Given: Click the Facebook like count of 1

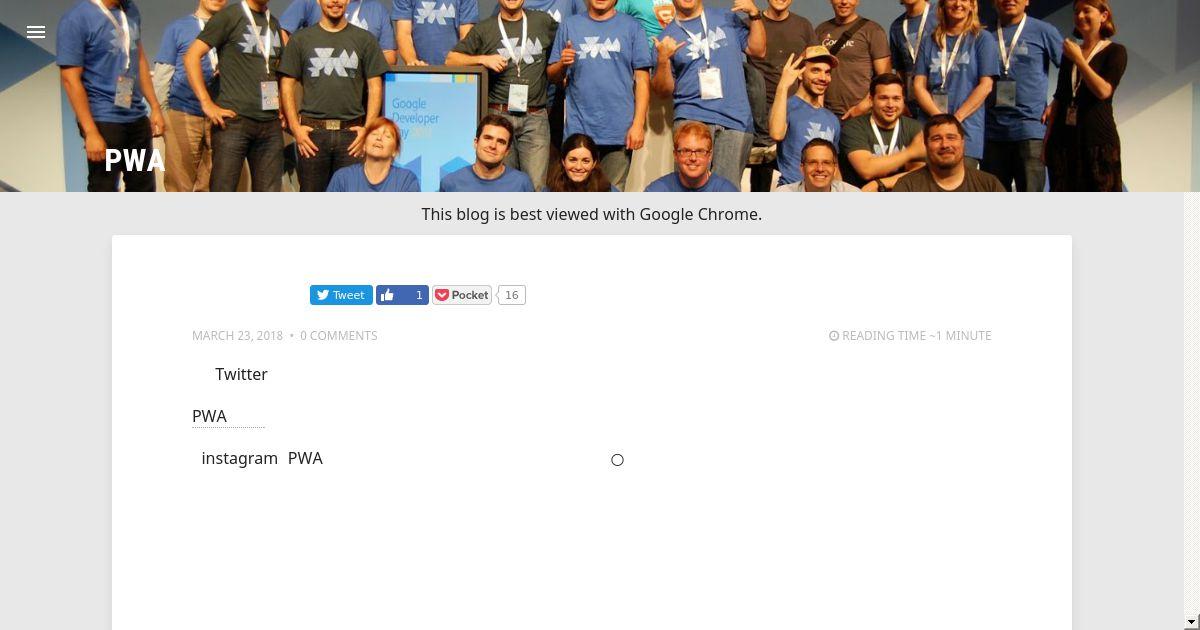Looking at the screenshot, I should pyautogui.click(x=418, y=295).
